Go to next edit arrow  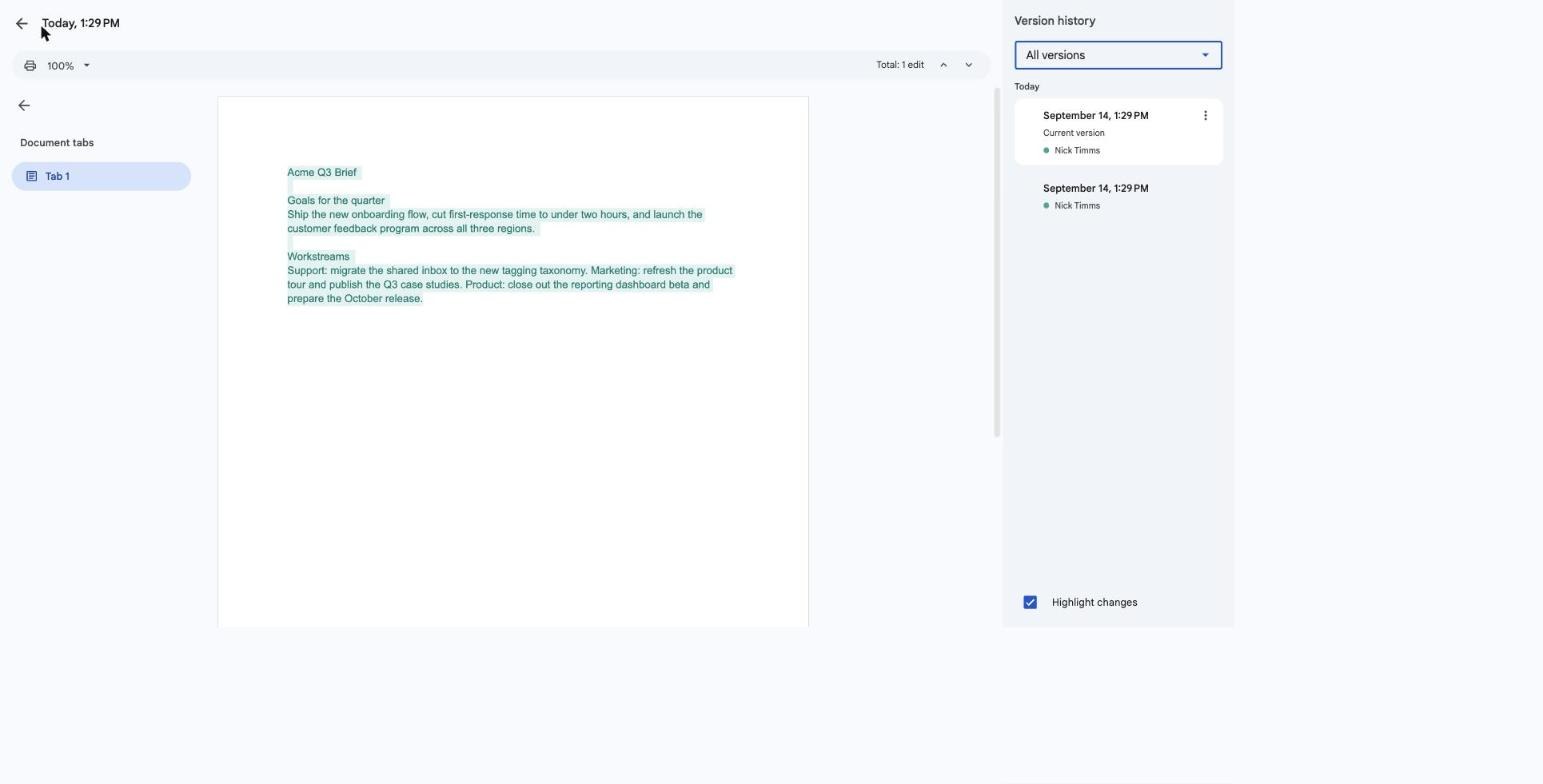click(968, 65)
